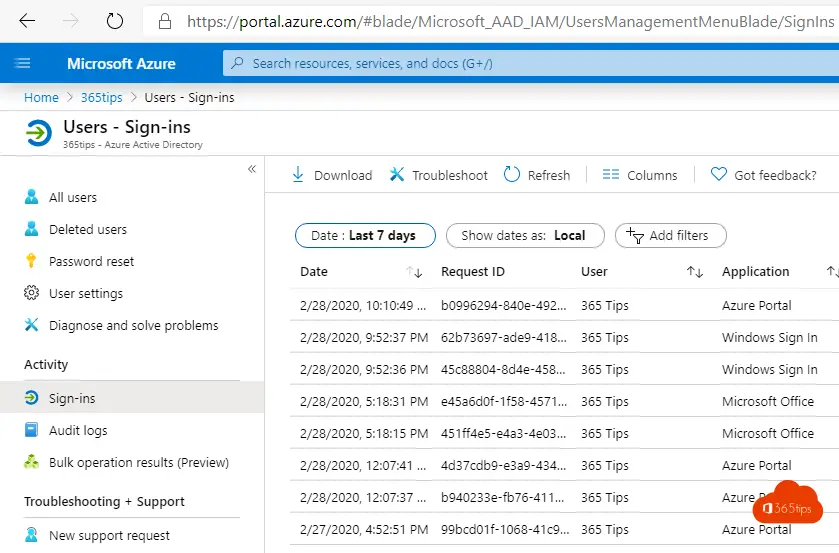Click the Diagnose and solve problems wrench icon
This screenshot has height=553, width=839.
click(x=32, y=325)
